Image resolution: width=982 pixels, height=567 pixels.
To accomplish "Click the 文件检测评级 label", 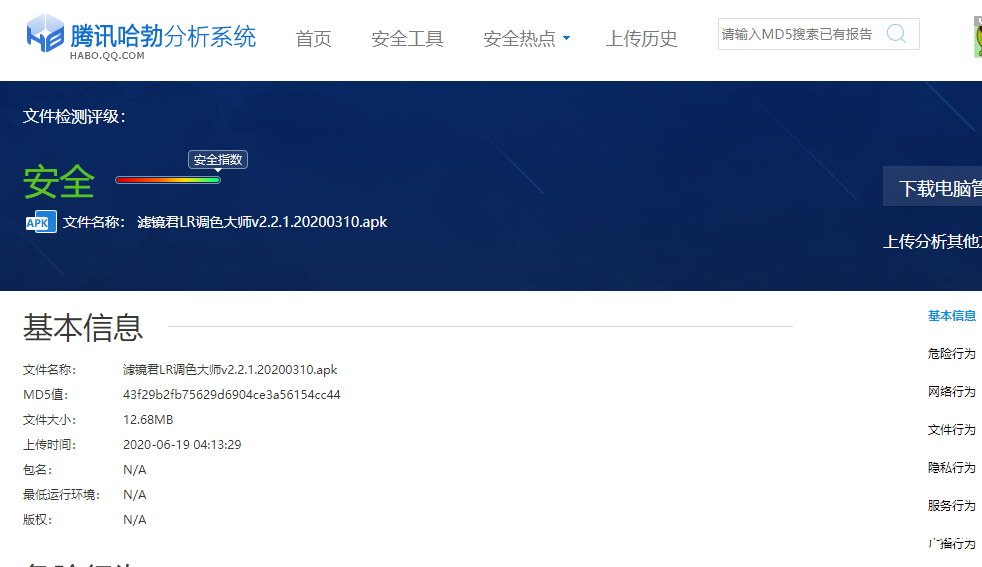I will pyautogui.click(x=74, y=117).
